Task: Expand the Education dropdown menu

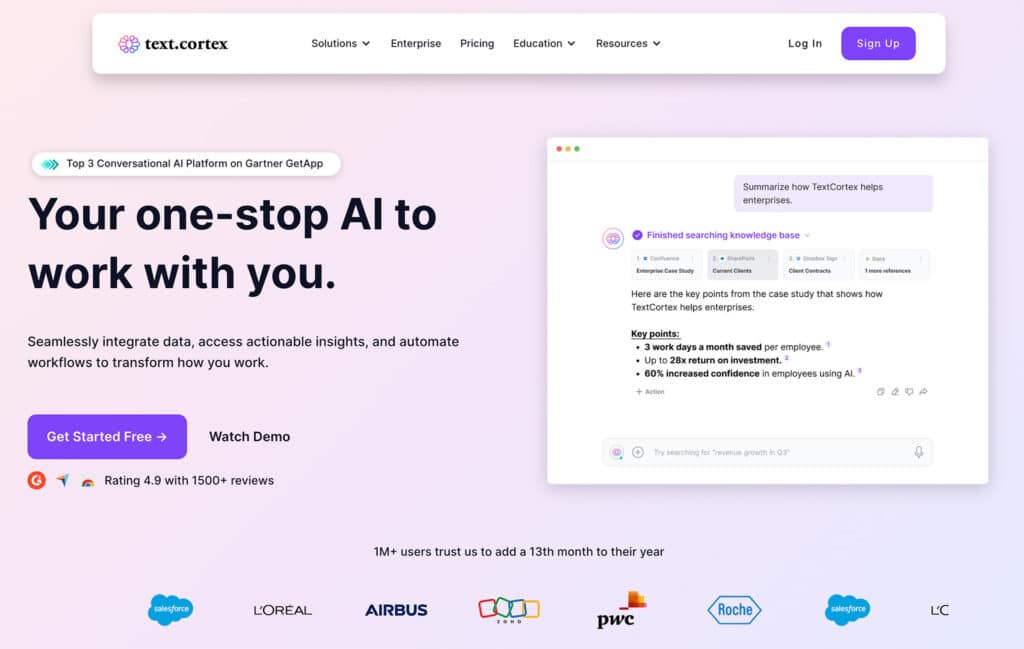Action: click(x=544, y=44)
